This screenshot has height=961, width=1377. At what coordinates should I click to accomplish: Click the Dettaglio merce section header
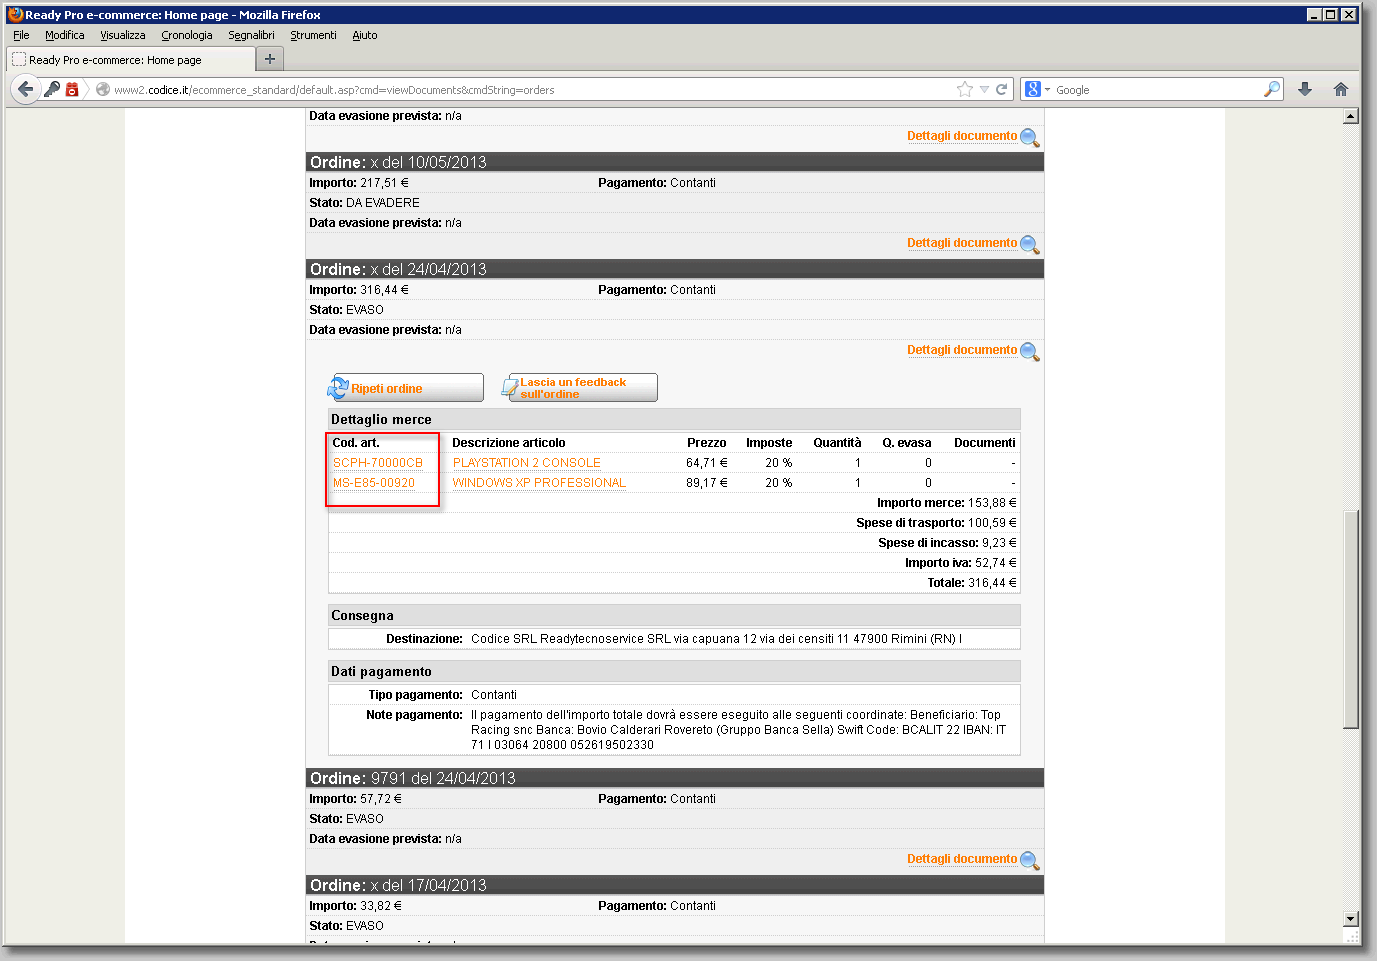[x=675, y=420]
